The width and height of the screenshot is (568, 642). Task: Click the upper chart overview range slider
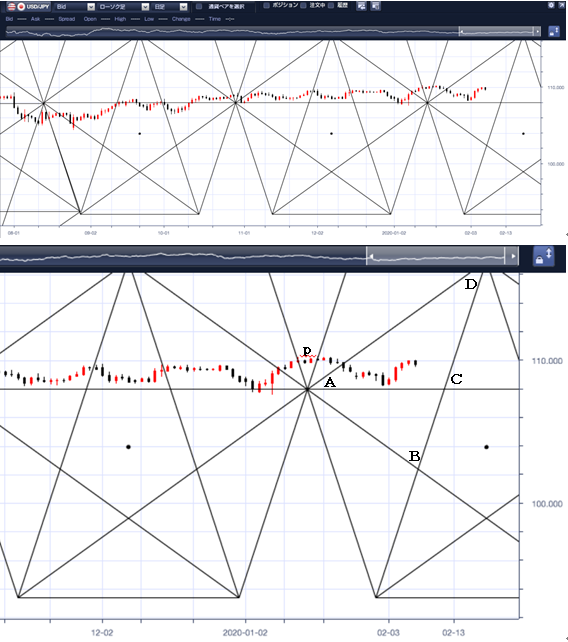pyautogui.click(x=496, y=32)
